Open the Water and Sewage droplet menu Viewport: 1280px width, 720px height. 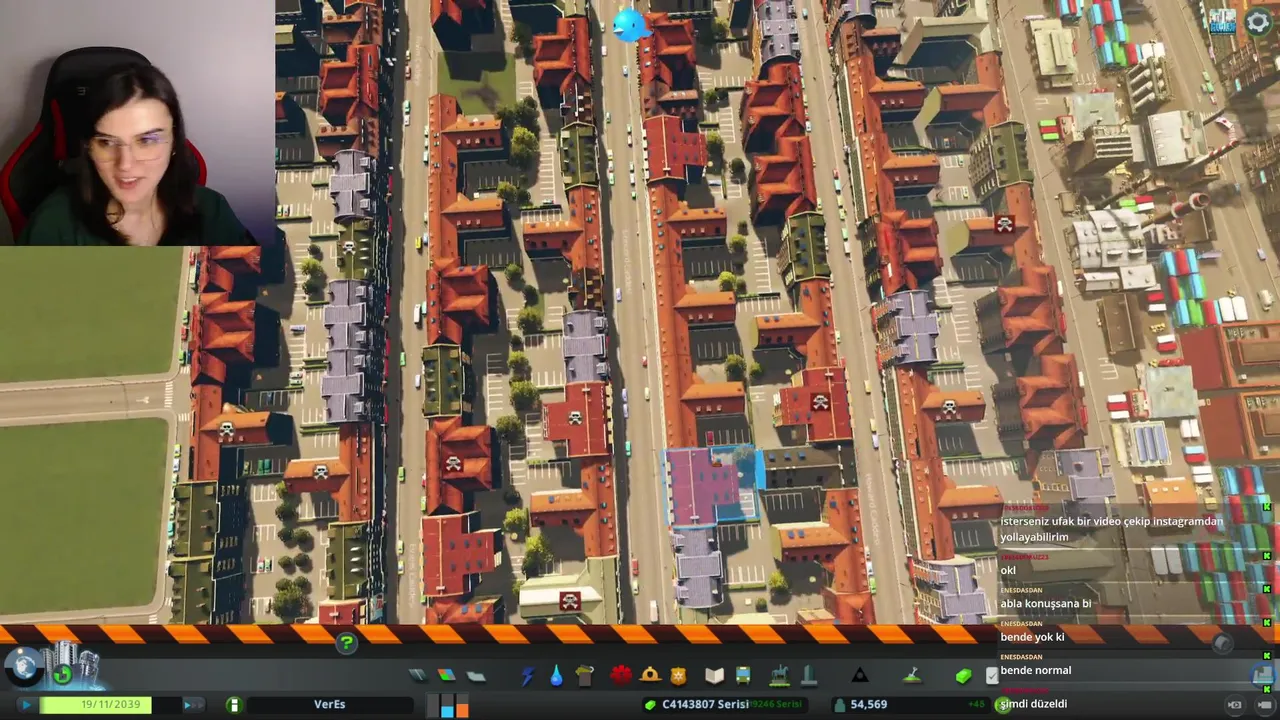(556, 676)
